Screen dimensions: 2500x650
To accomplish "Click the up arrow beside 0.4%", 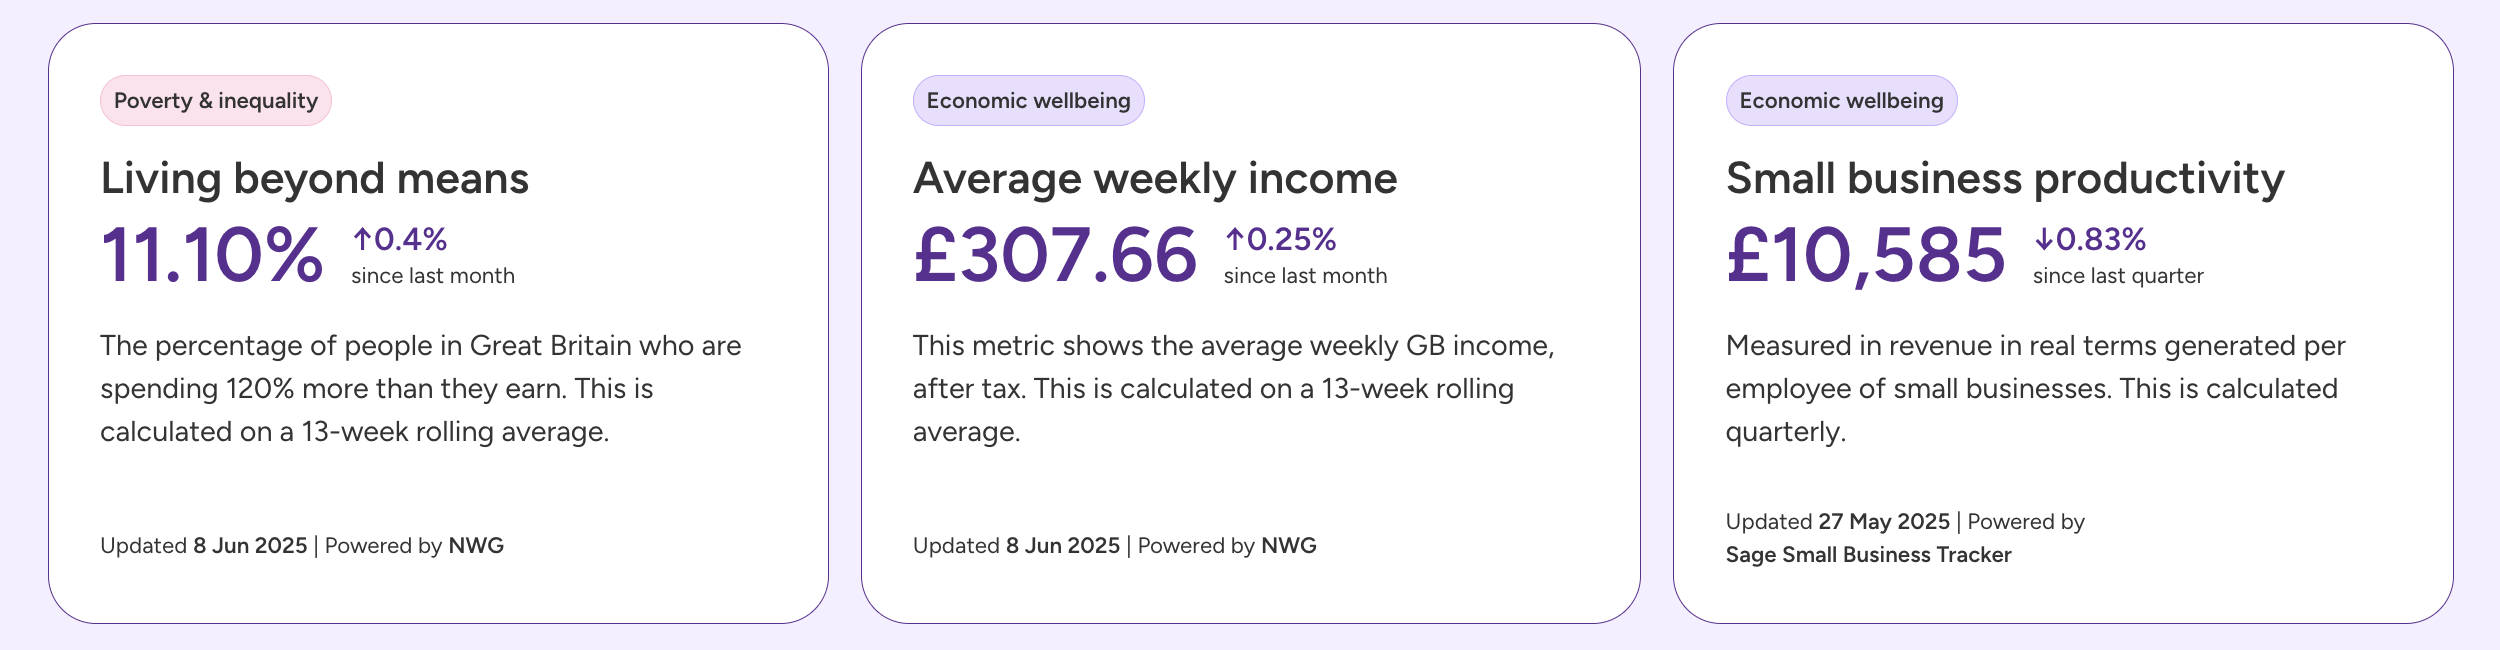I will (362, 239).
